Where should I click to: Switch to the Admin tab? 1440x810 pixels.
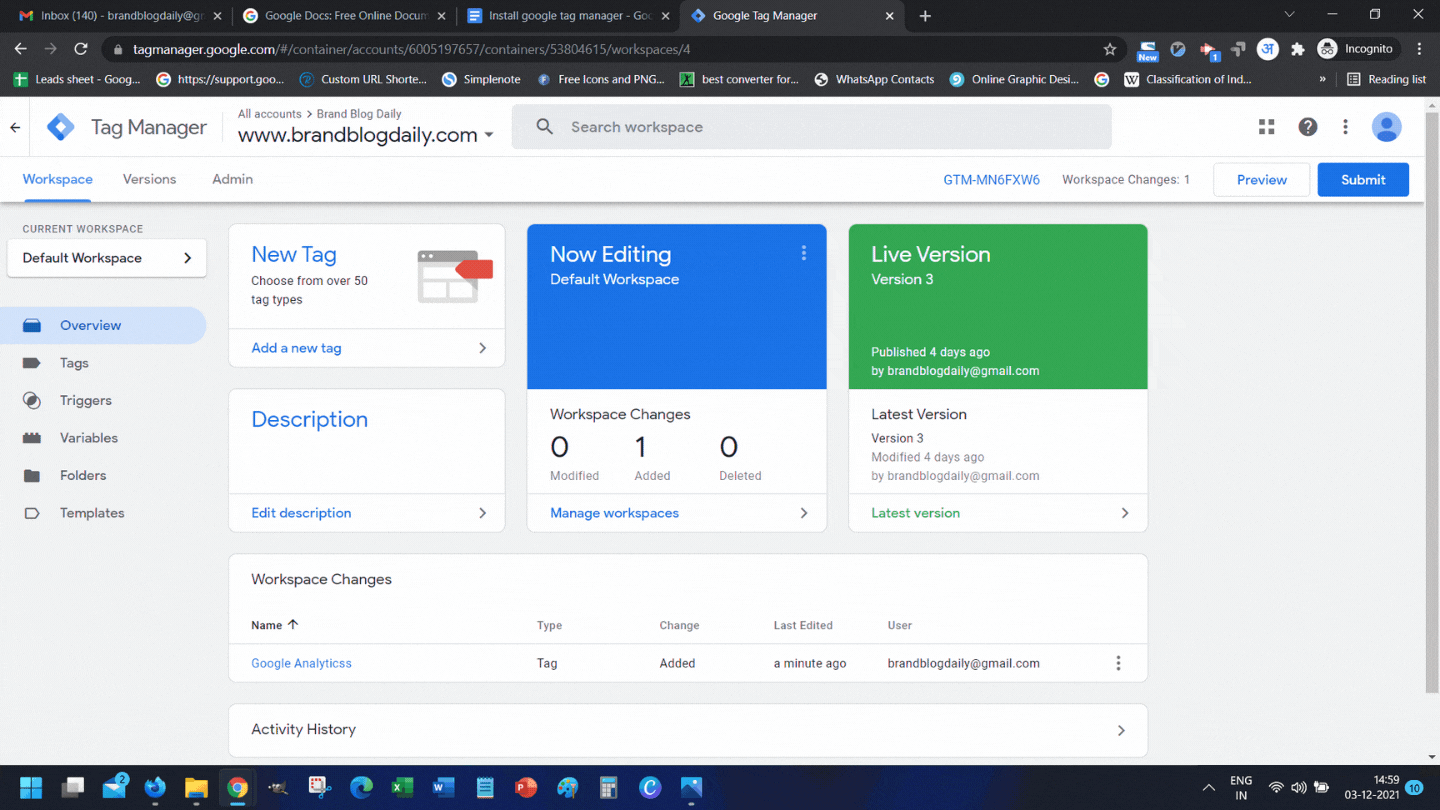[x=233, y=179]
